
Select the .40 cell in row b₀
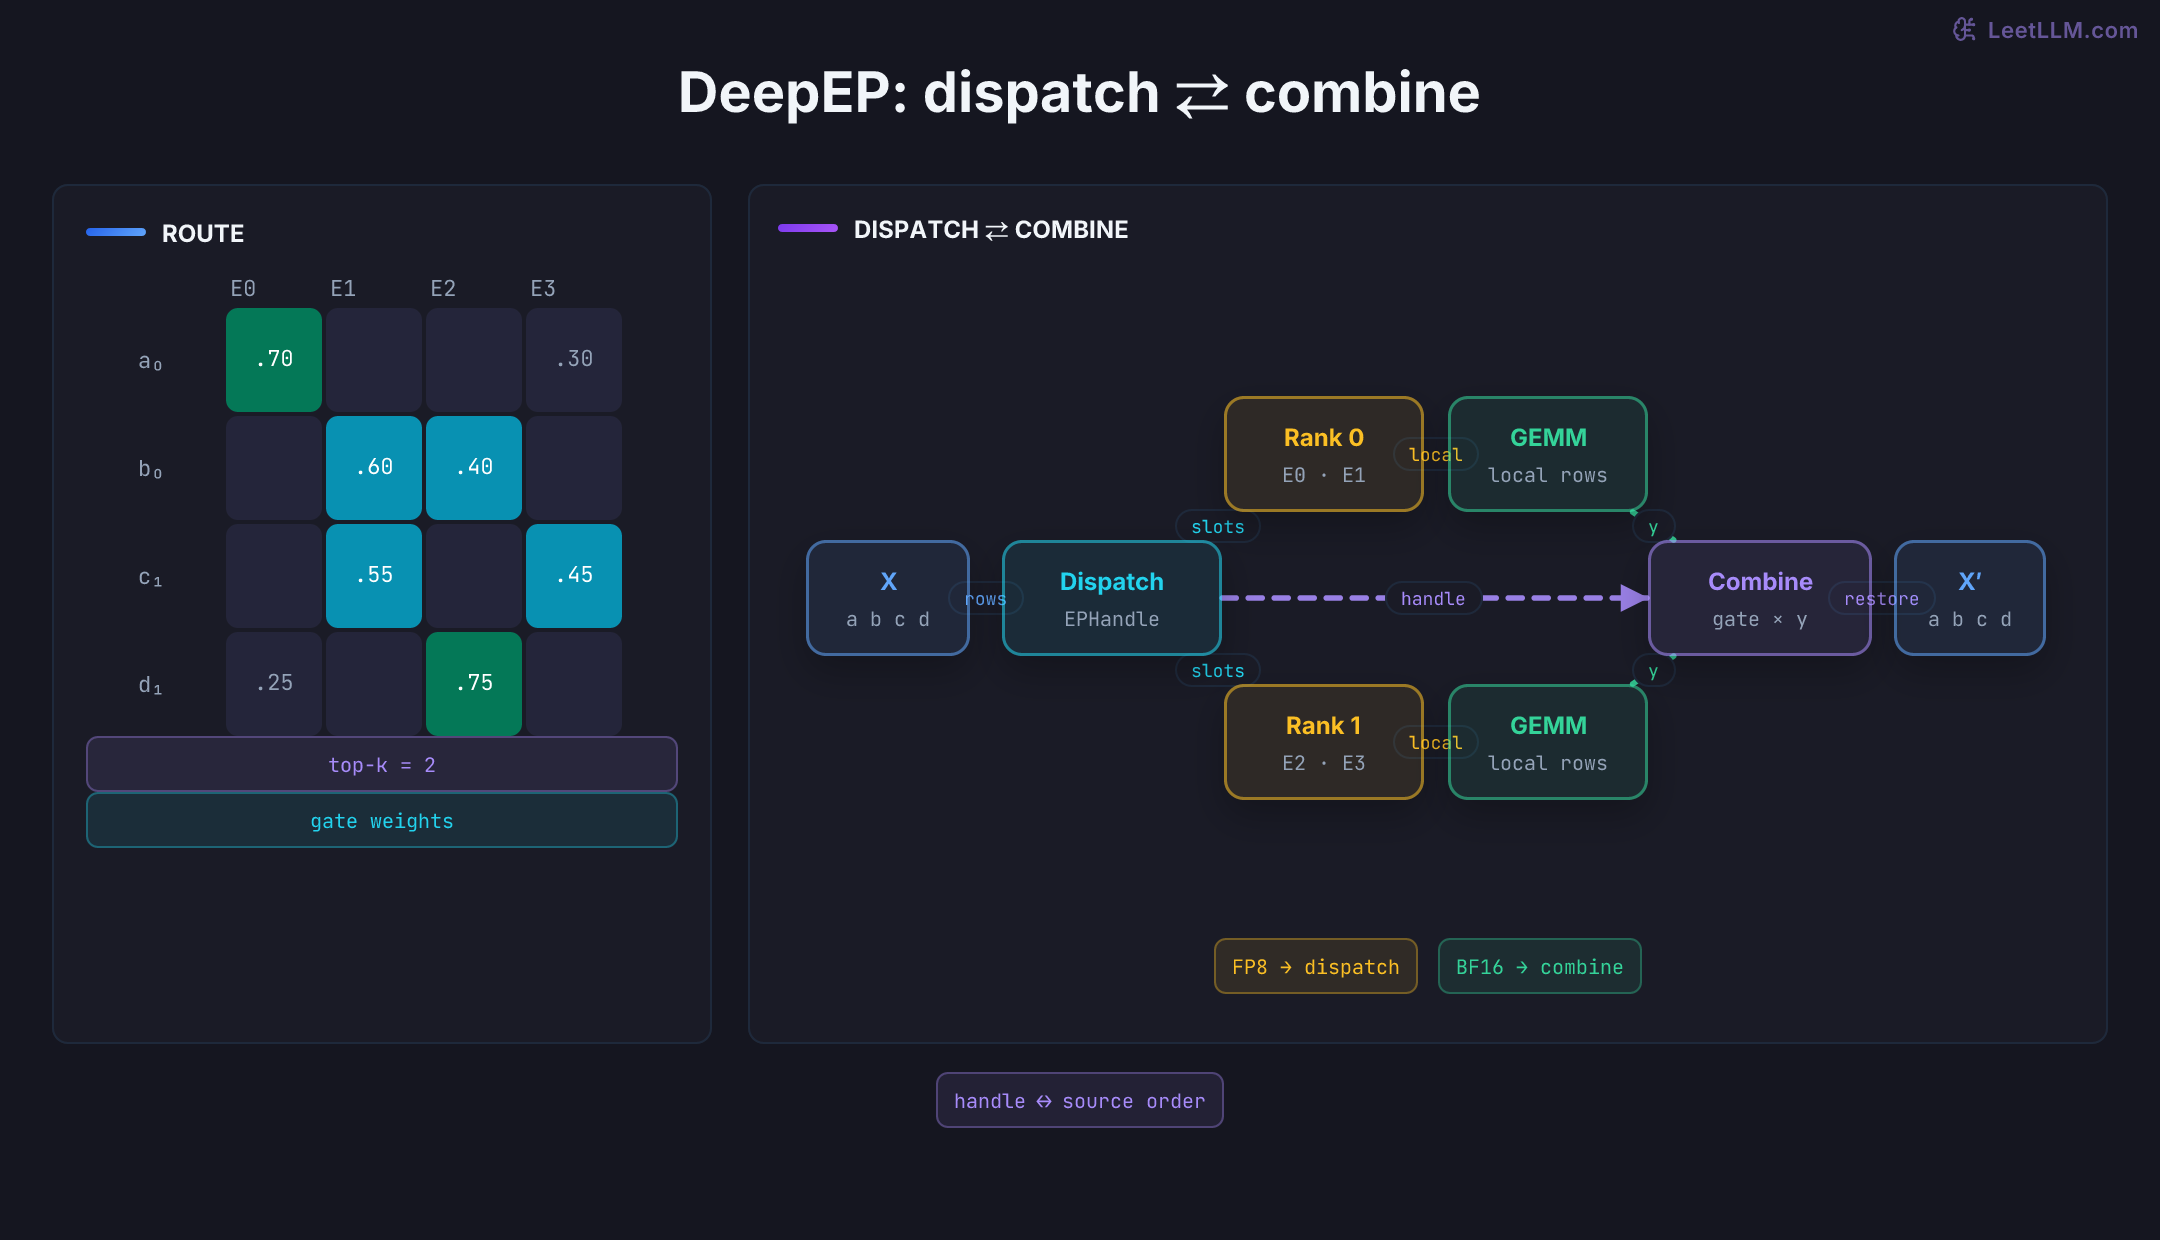(474, 468)
